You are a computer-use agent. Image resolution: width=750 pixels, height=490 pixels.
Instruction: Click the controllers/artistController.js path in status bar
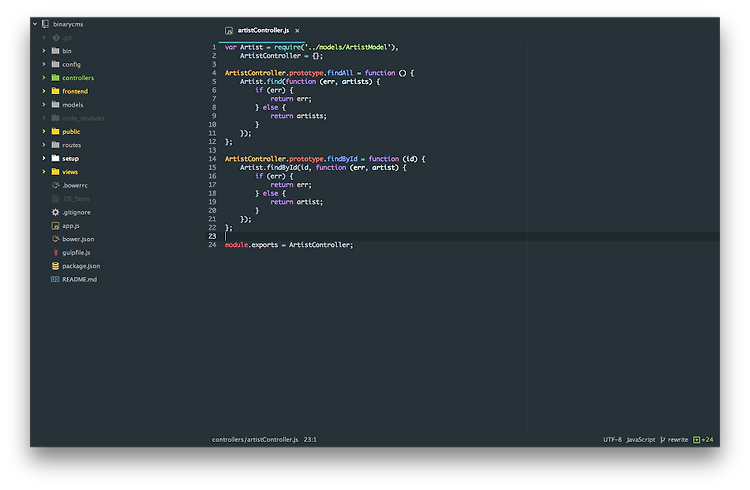tap(255, 439)
